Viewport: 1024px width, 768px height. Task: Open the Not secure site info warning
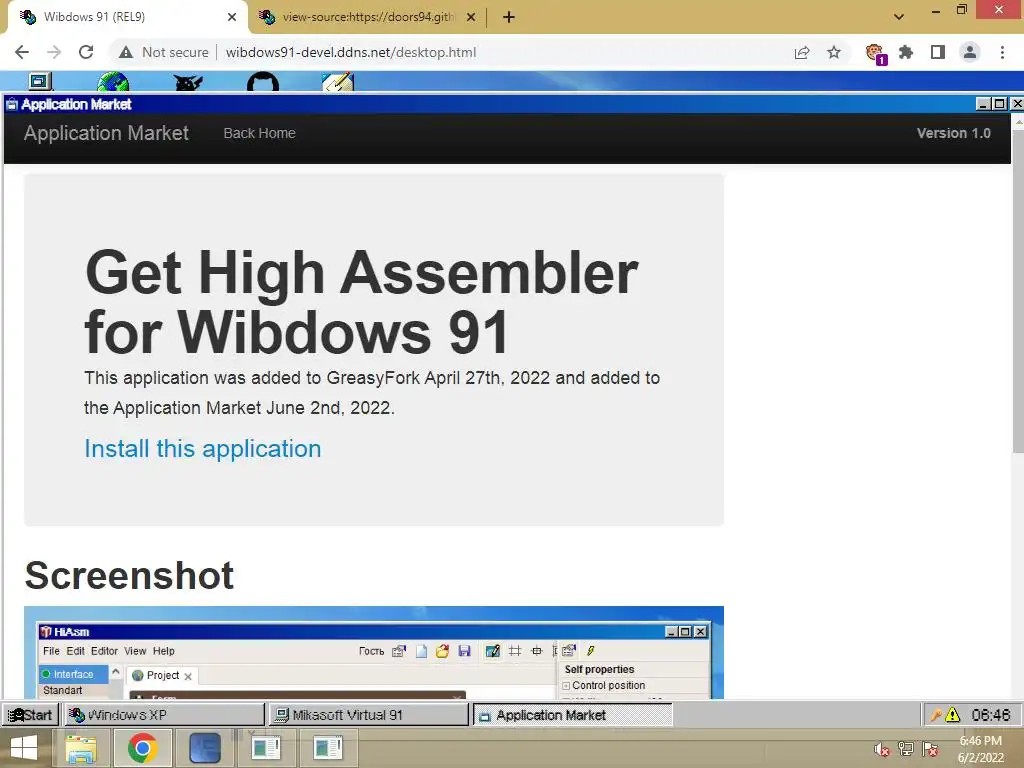pos(164,52)
